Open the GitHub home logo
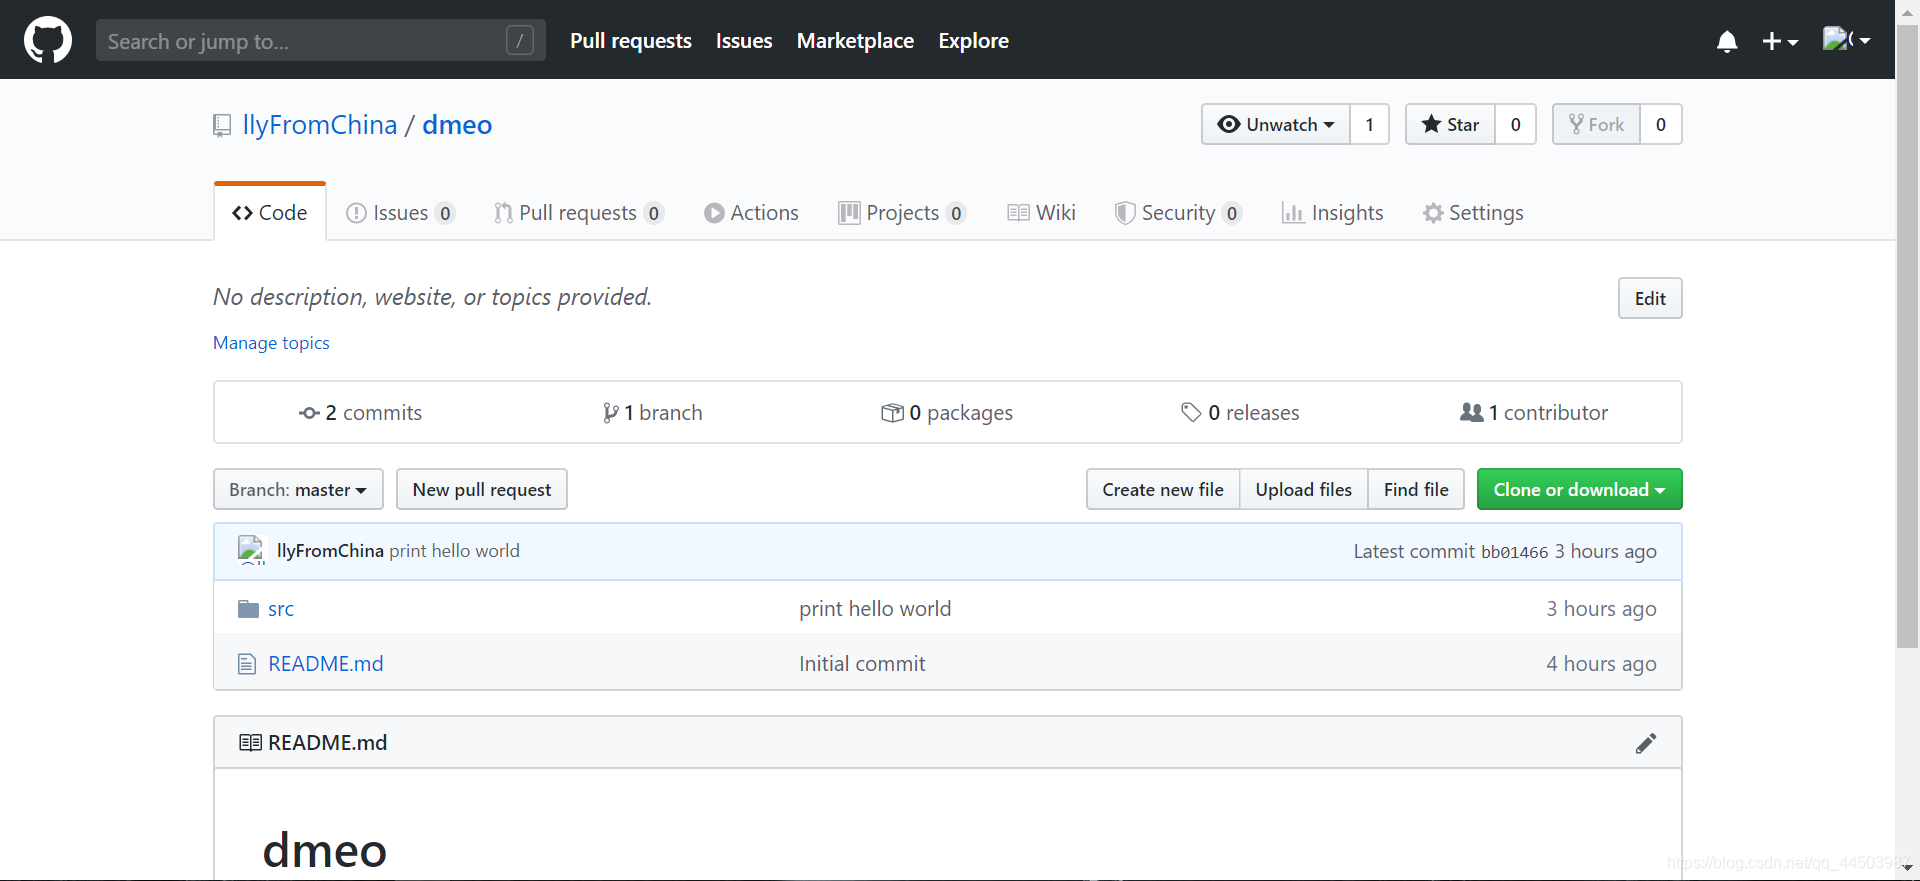Viewport: 1920px width, 881px height. click(x=48, y=40)
